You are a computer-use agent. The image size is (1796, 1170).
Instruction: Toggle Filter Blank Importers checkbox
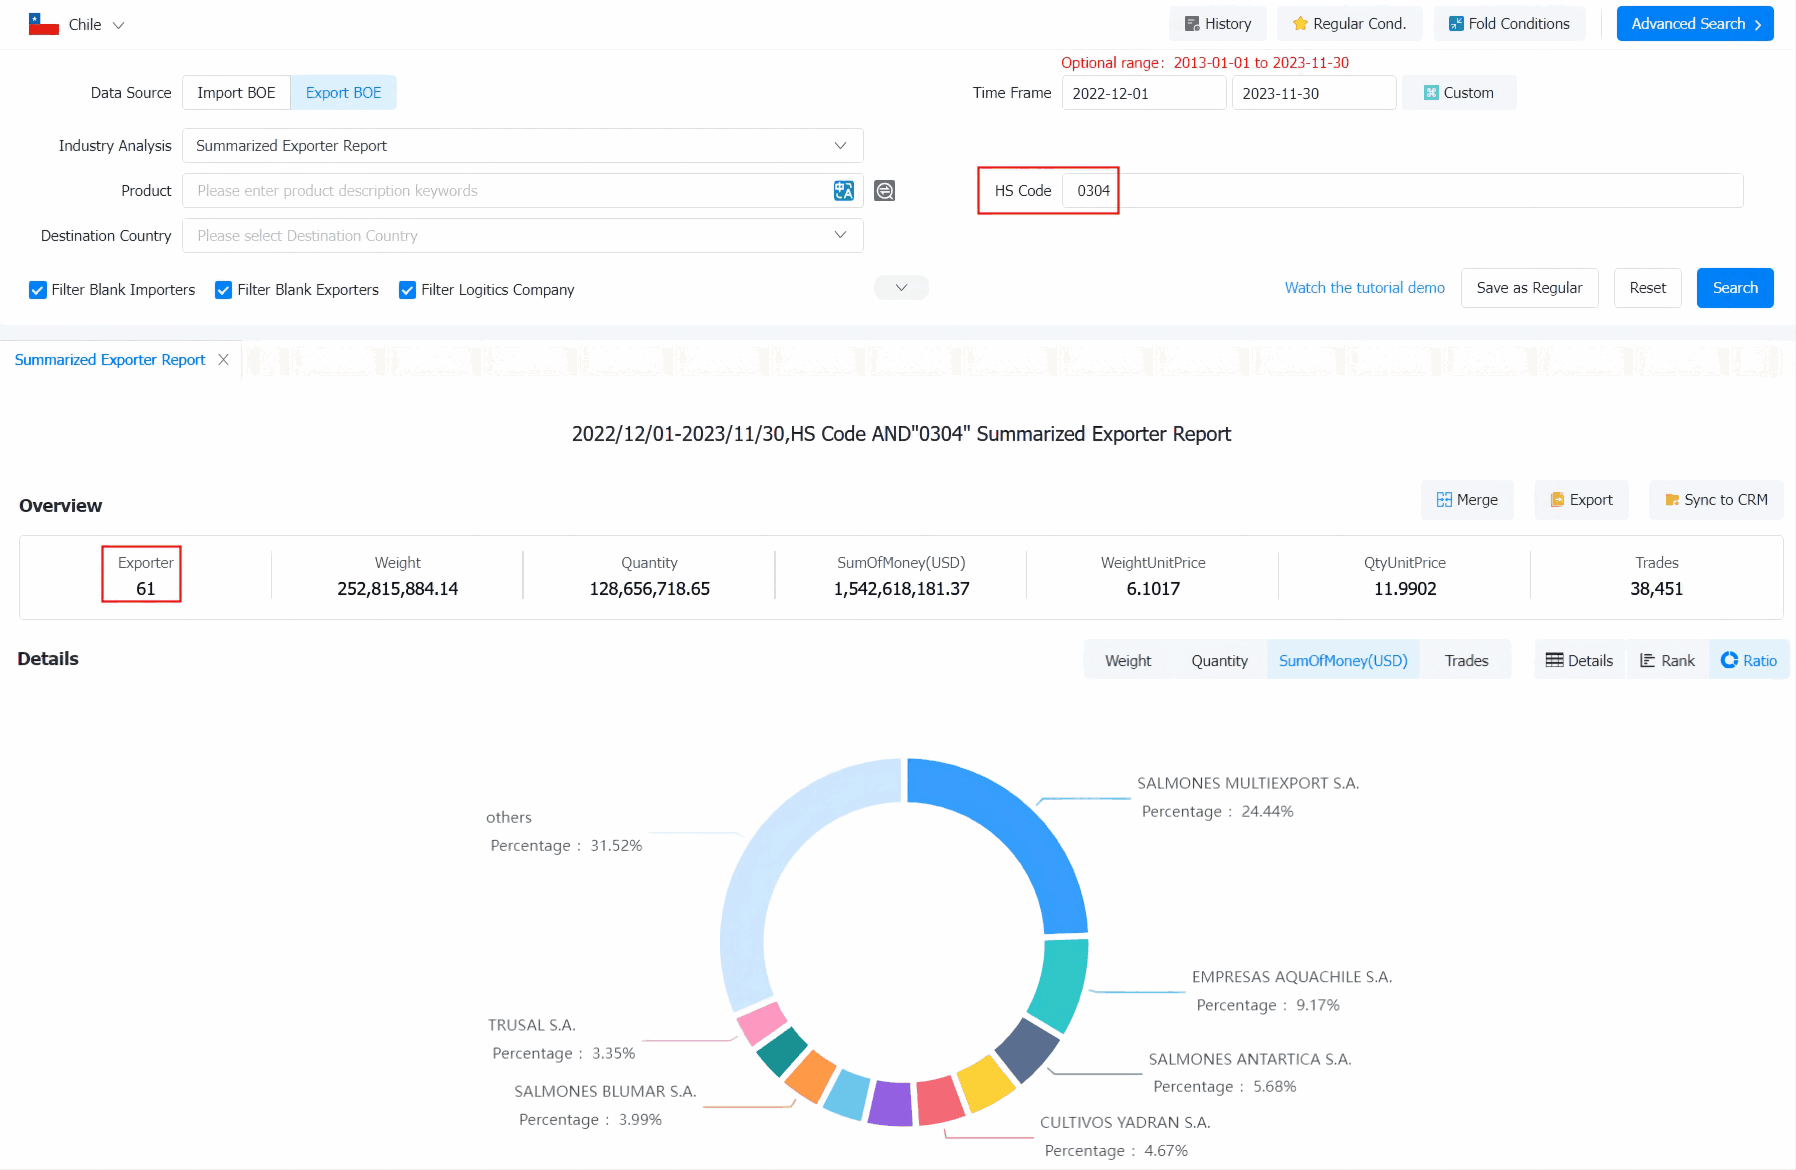tap(38, 290)
